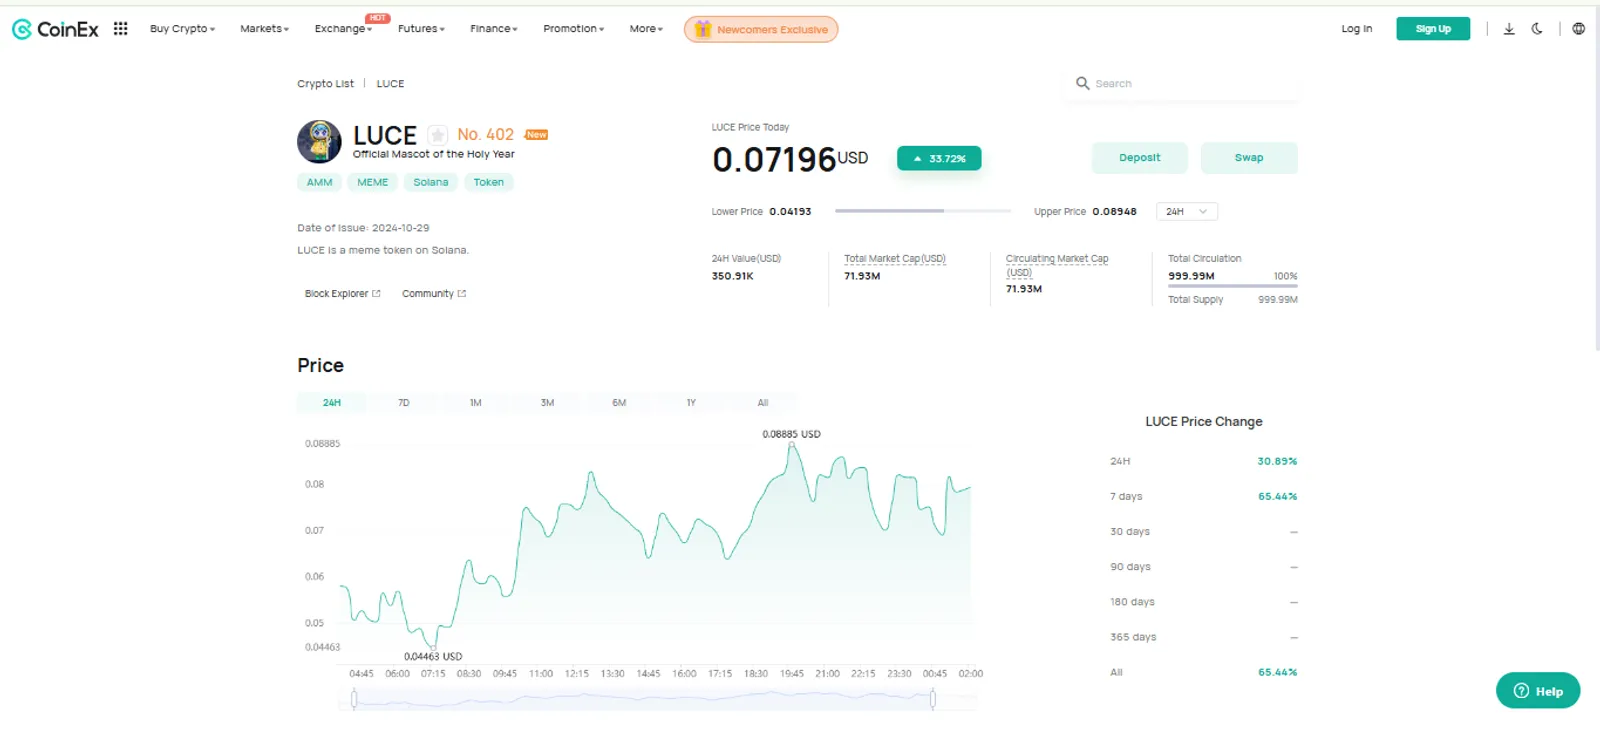Expand the Exchange menu
The height and width of the screenshot is (755, 1600).
tap(343, 29)
